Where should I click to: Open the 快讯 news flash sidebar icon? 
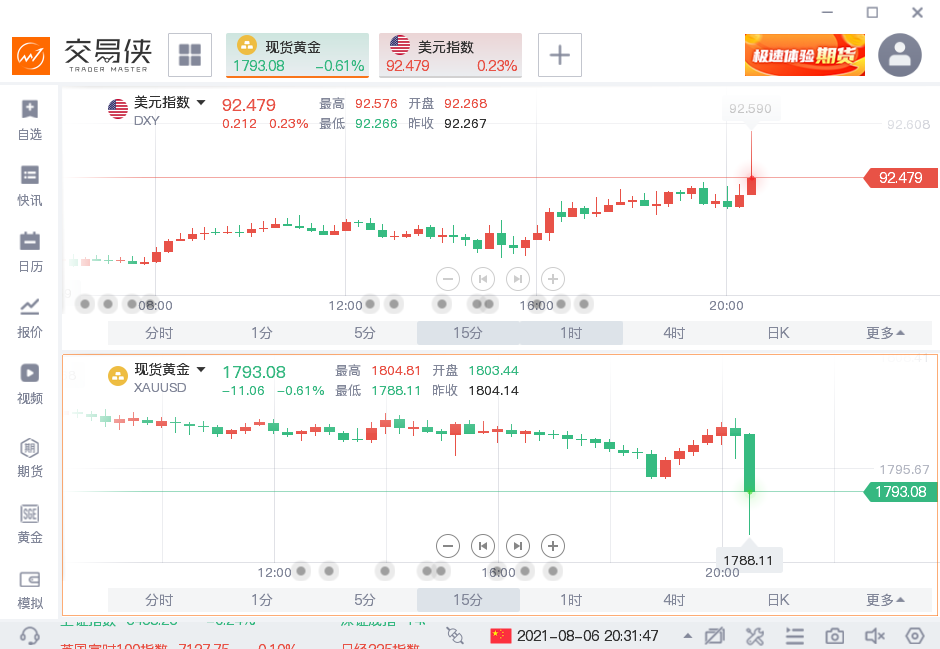pyautogui.click(x=29, y=186)
